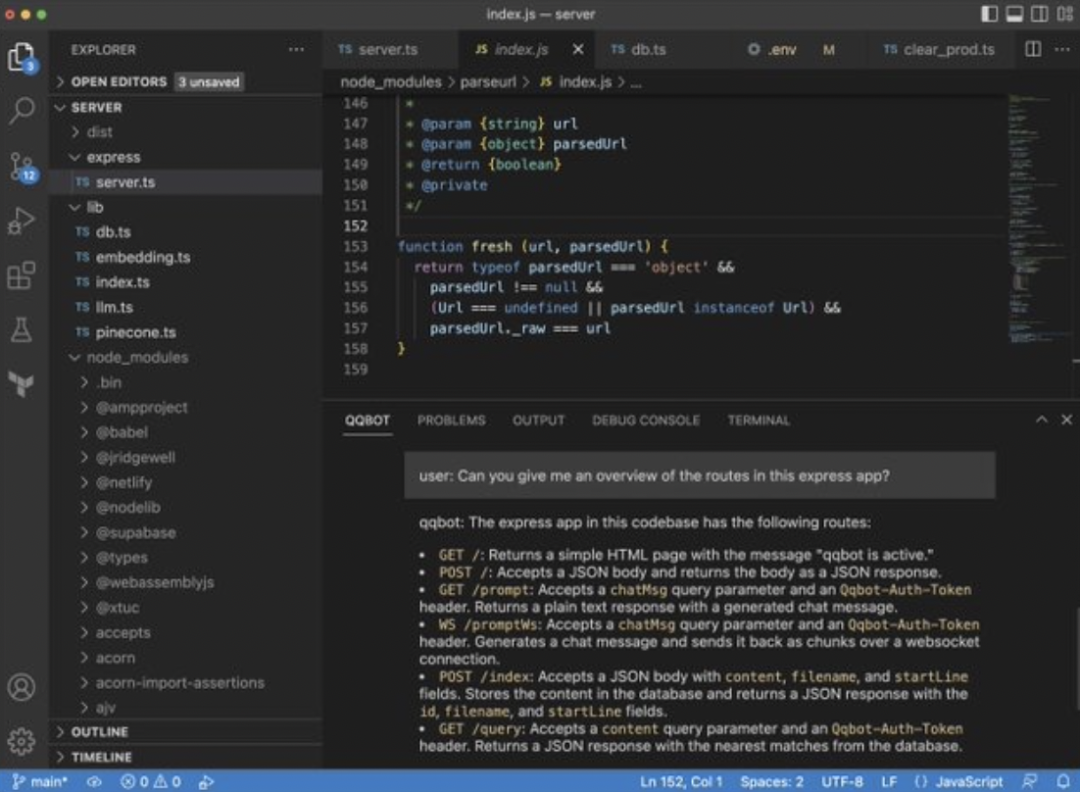Open embedding.ts in the explorer

(143, 257)
